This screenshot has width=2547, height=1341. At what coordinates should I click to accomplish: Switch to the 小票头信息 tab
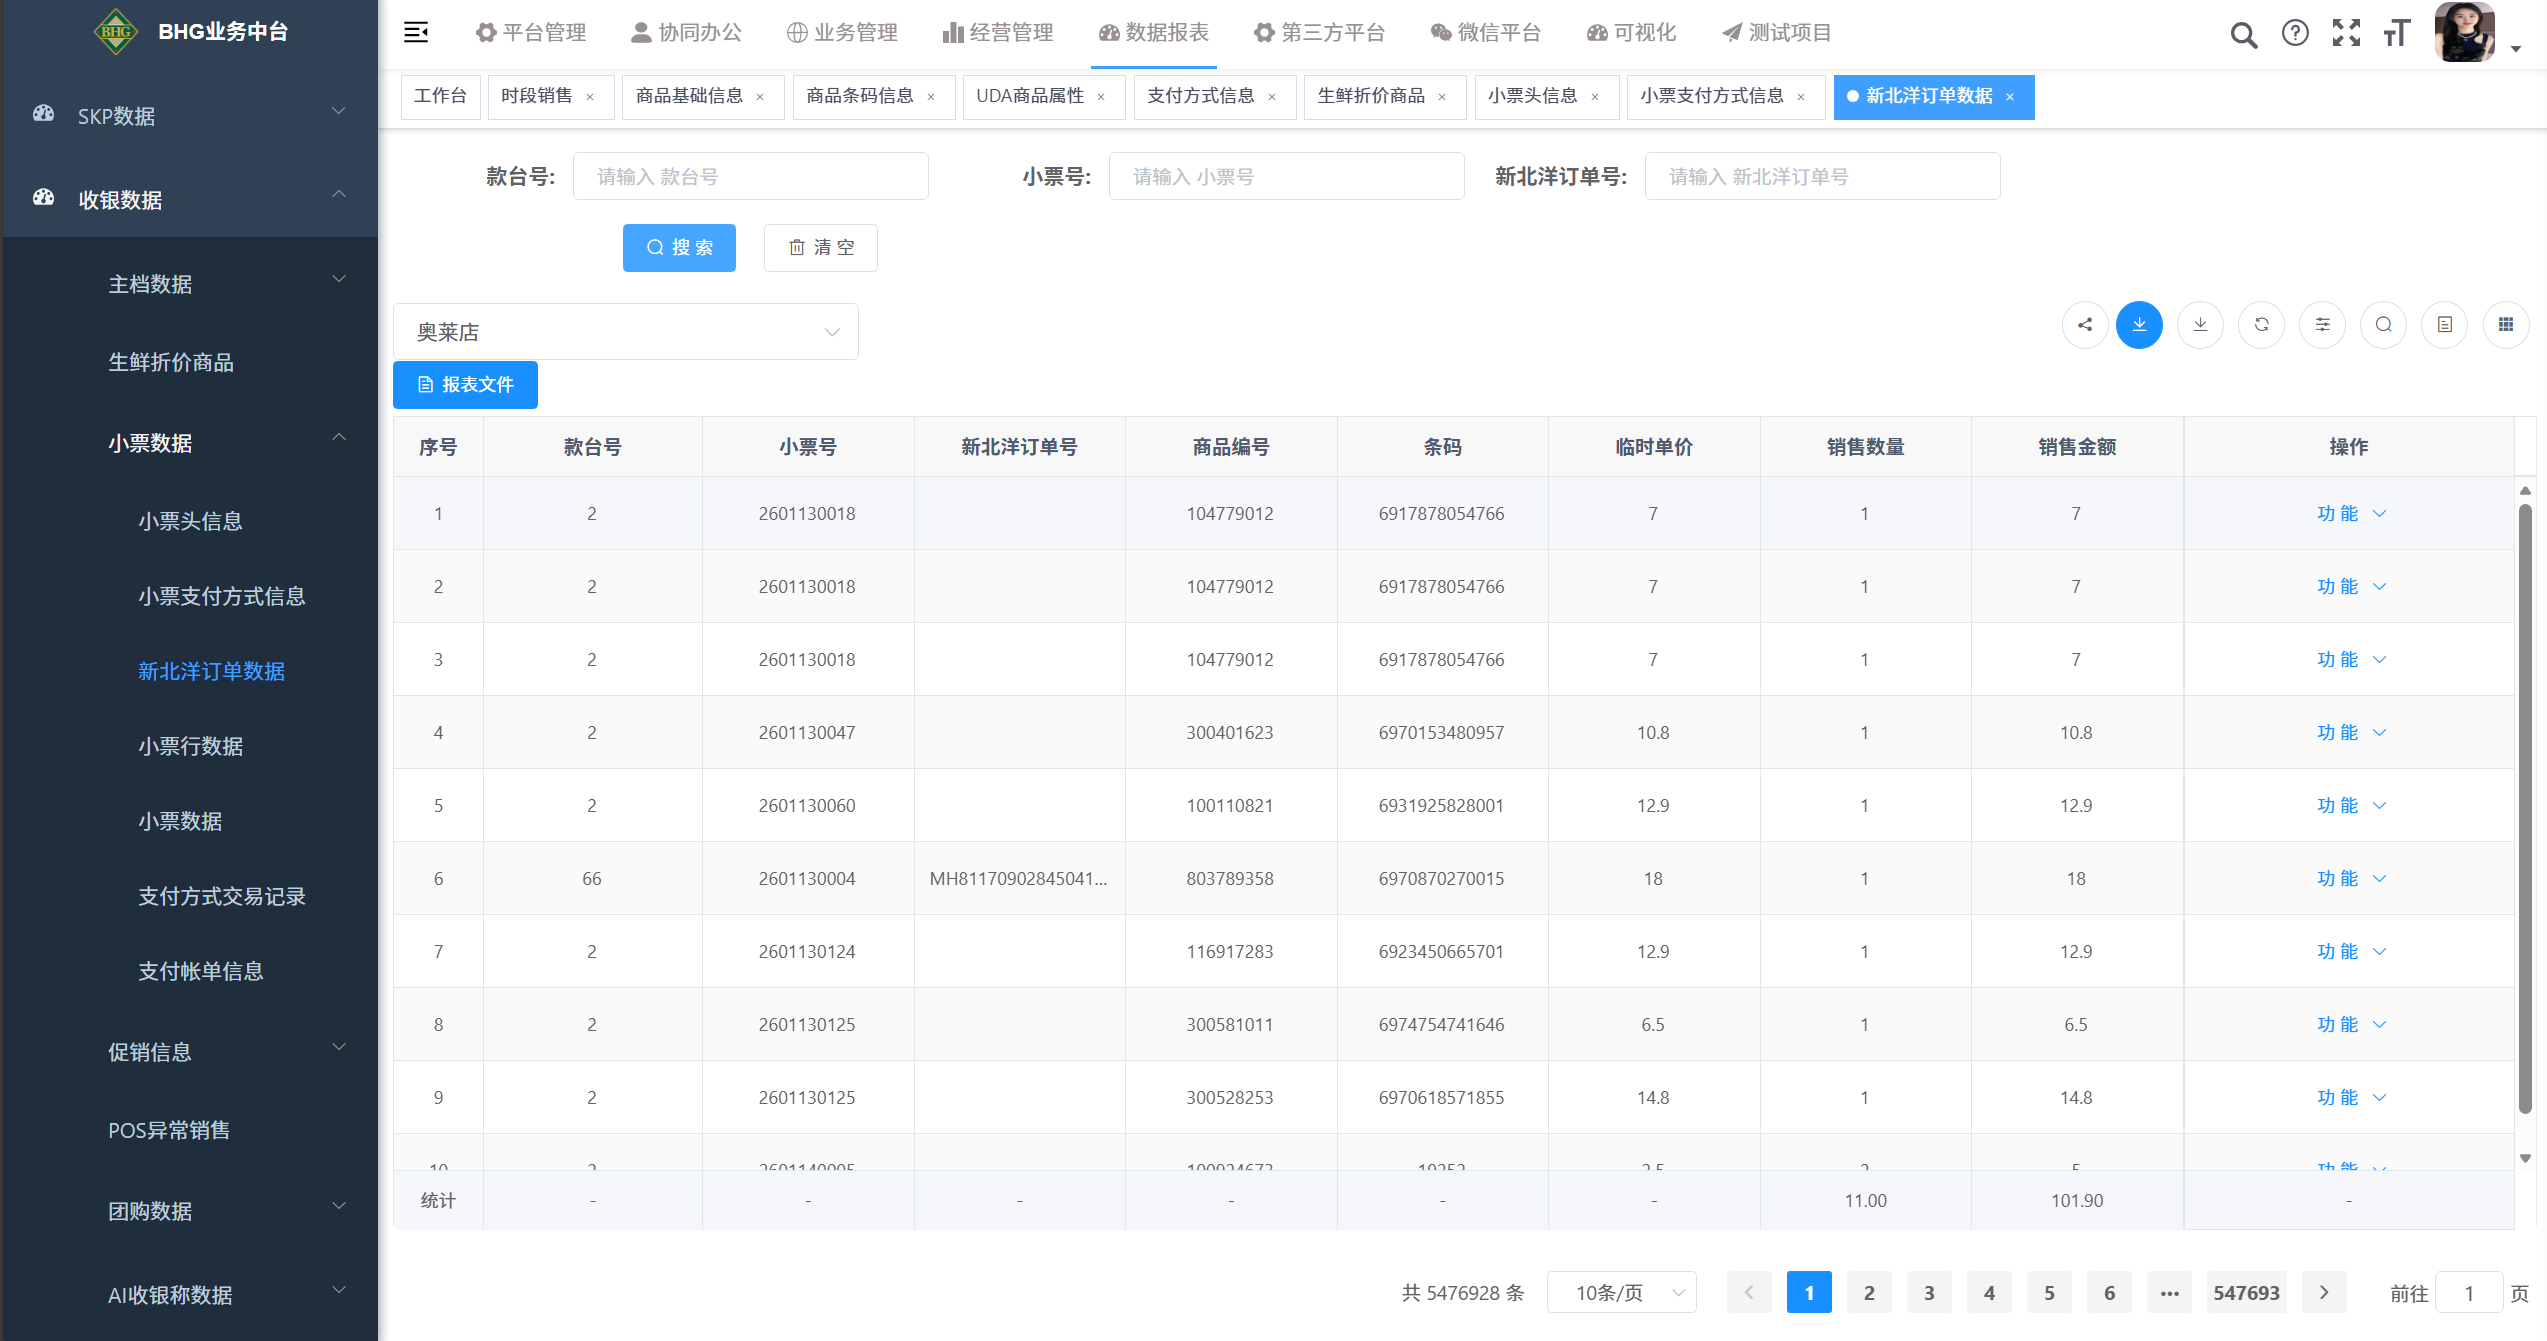click(x=1532, y=96)
